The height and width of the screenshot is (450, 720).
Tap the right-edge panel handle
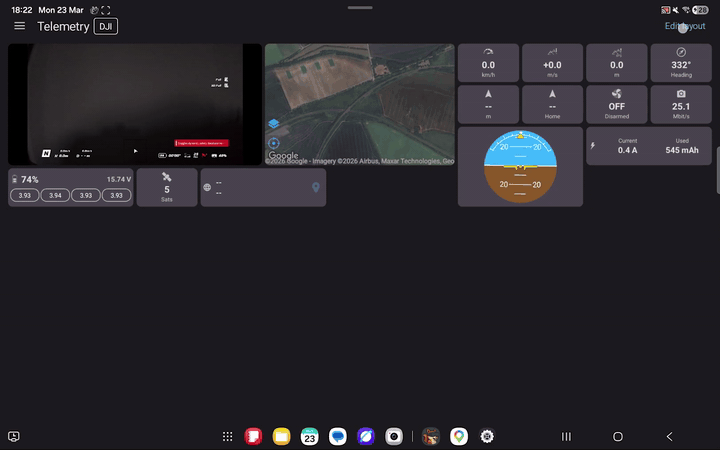click(x=718, y=171)
